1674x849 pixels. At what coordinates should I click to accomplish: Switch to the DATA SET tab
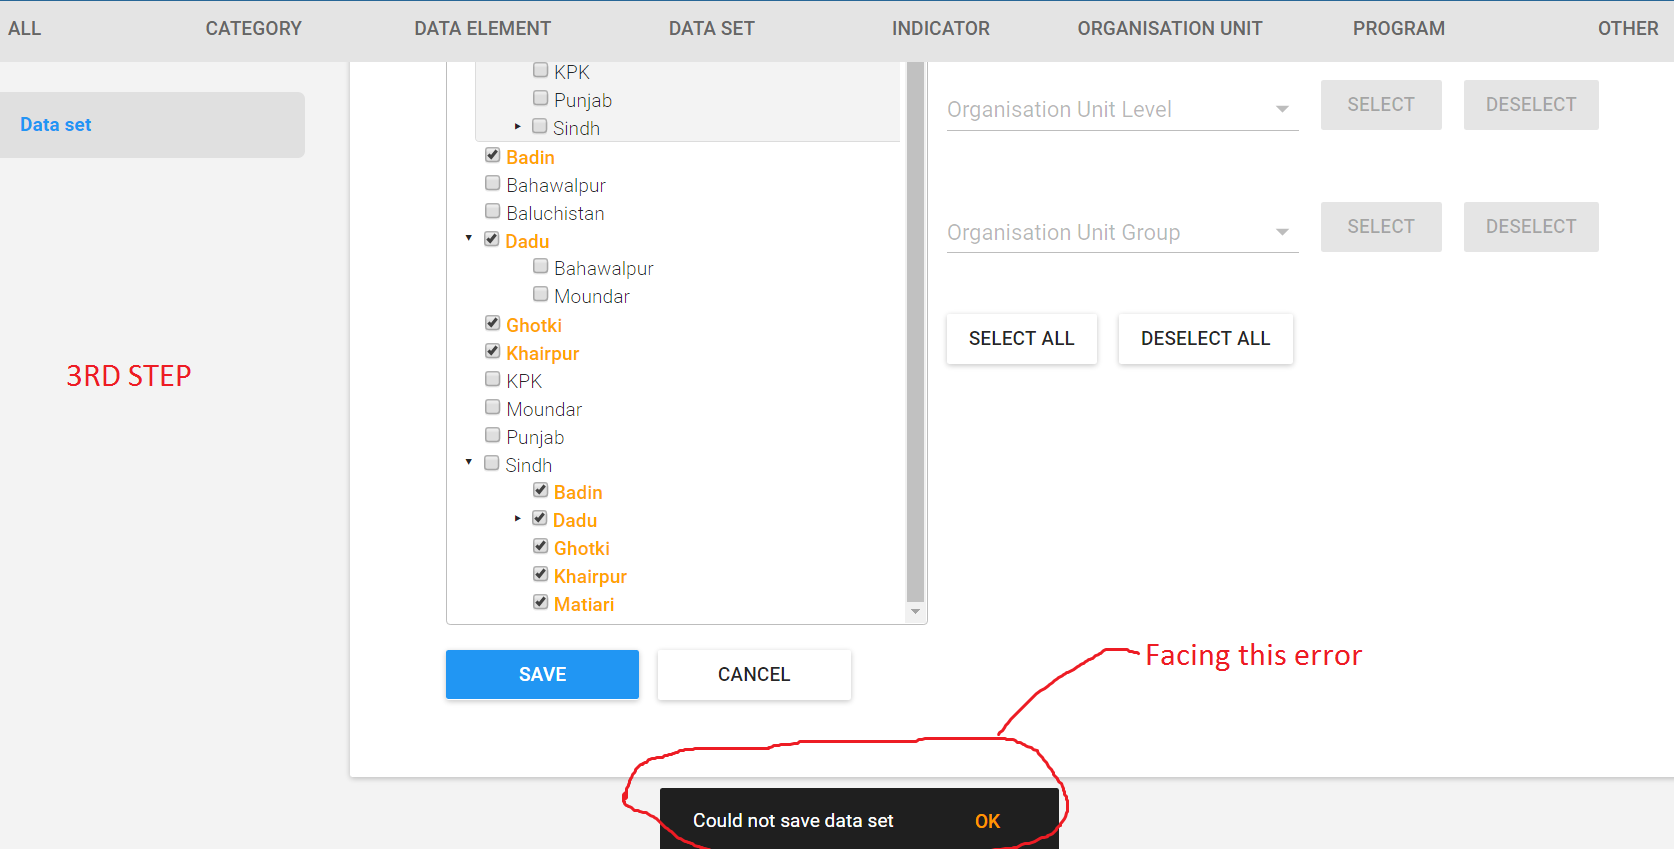(x=711, y=29)
